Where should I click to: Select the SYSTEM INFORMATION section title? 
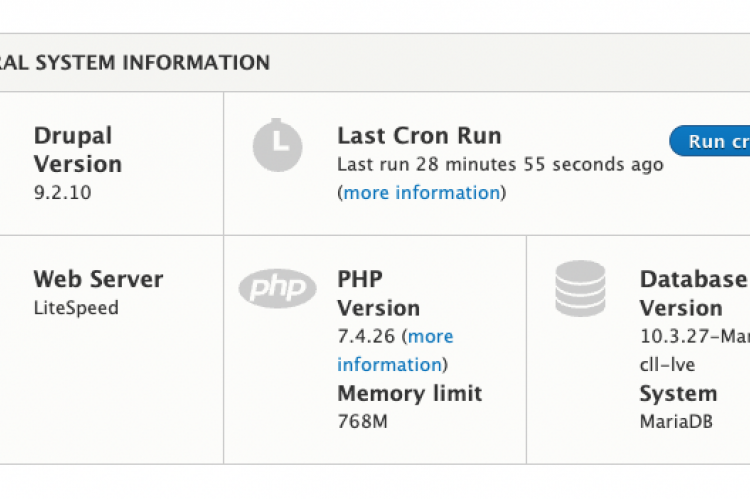click(x=135, y=63)
